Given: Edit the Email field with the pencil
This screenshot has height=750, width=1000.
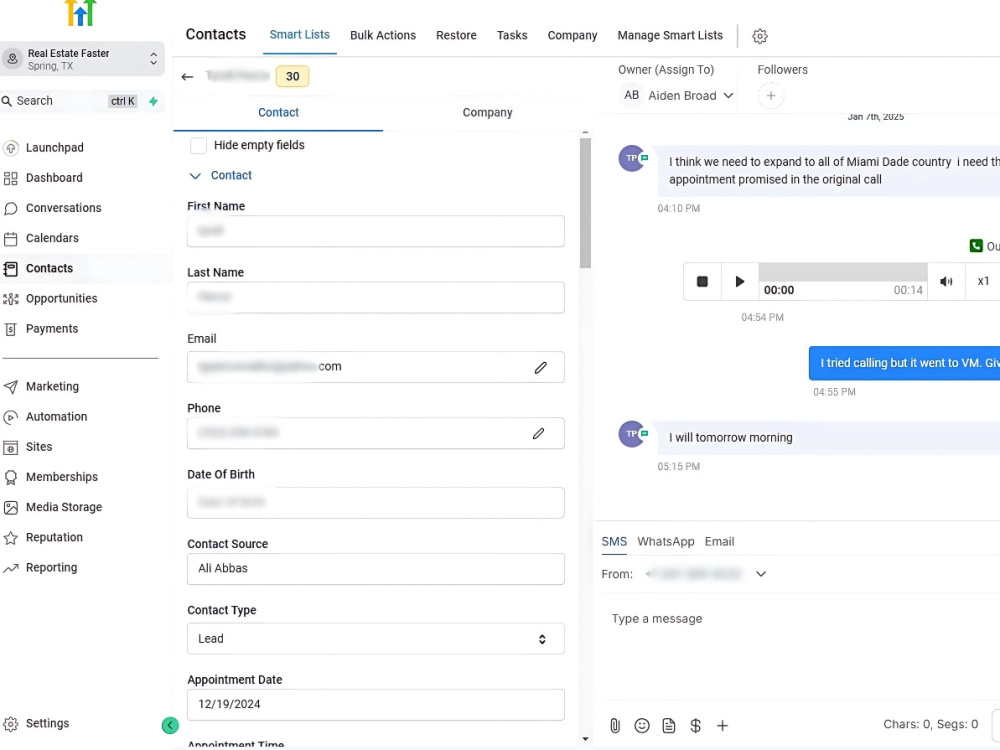Looking at the screenshot, I should [x=540, y=367].
